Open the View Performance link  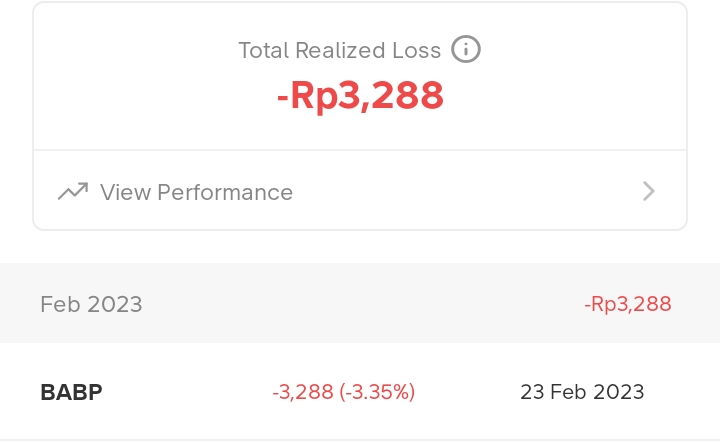tap(196, 192)
